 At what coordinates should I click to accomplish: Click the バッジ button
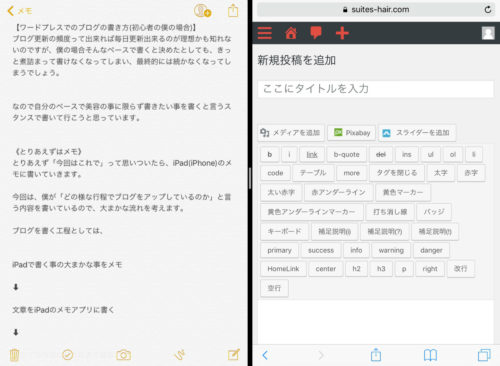tap(434, 212)
